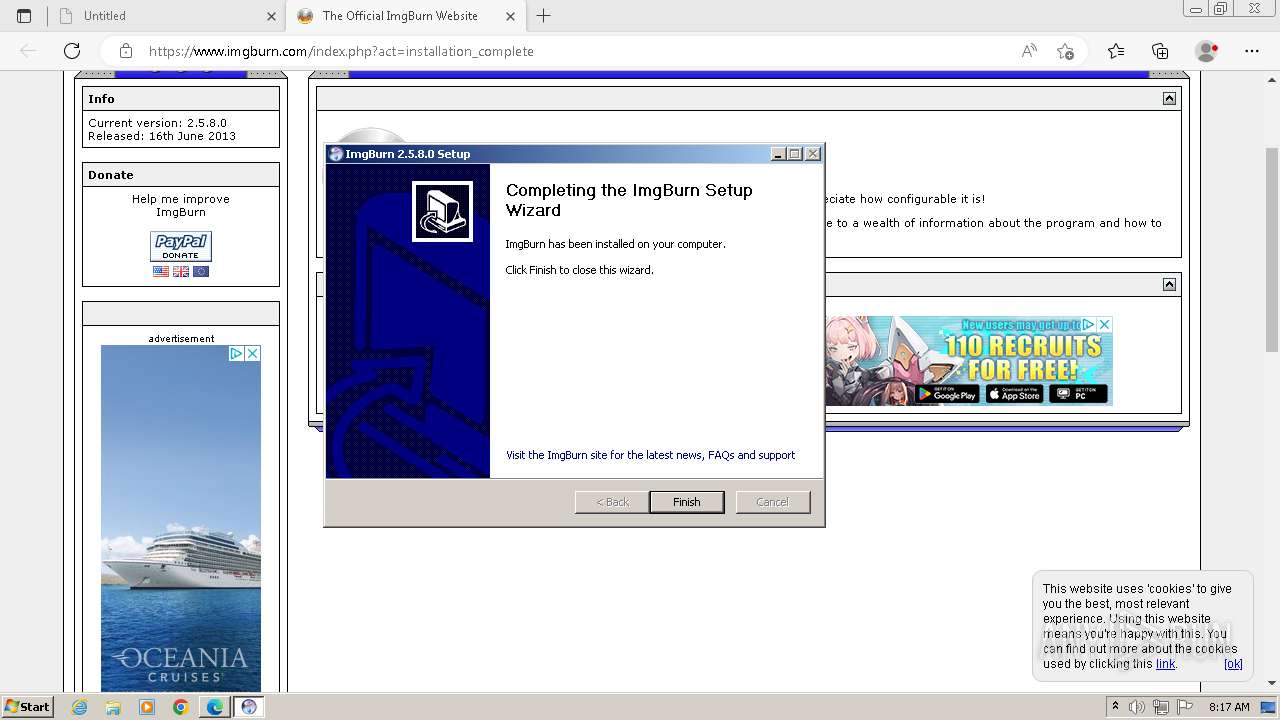Select The Official ImgBurn Website tab

coord(405,16)
